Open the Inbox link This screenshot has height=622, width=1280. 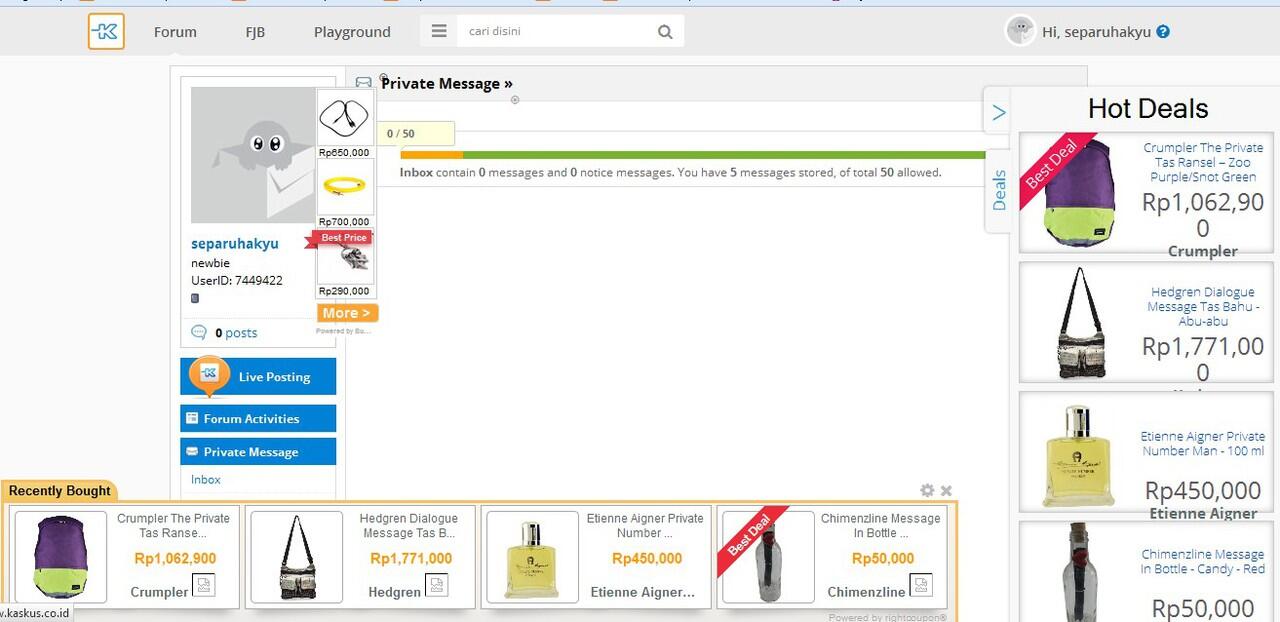pyautogui.click(x=206, y=479)
